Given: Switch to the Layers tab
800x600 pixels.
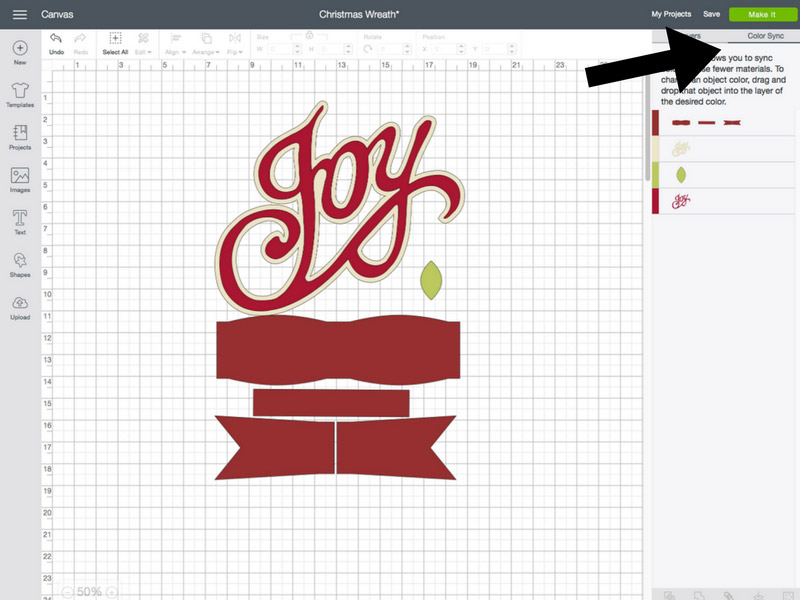Looking at the screenshot, I should coord(690,36).
